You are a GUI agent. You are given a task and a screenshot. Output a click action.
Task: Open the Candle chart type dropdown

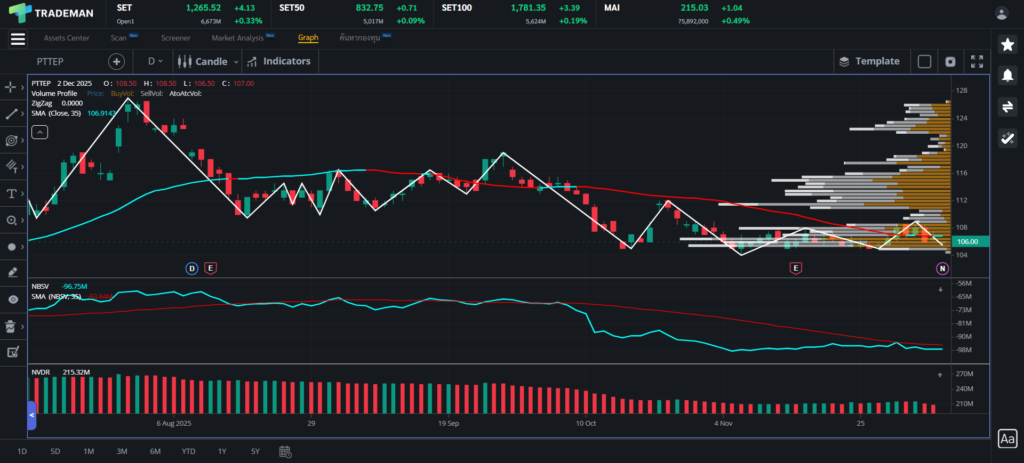[x=204, y=61]
